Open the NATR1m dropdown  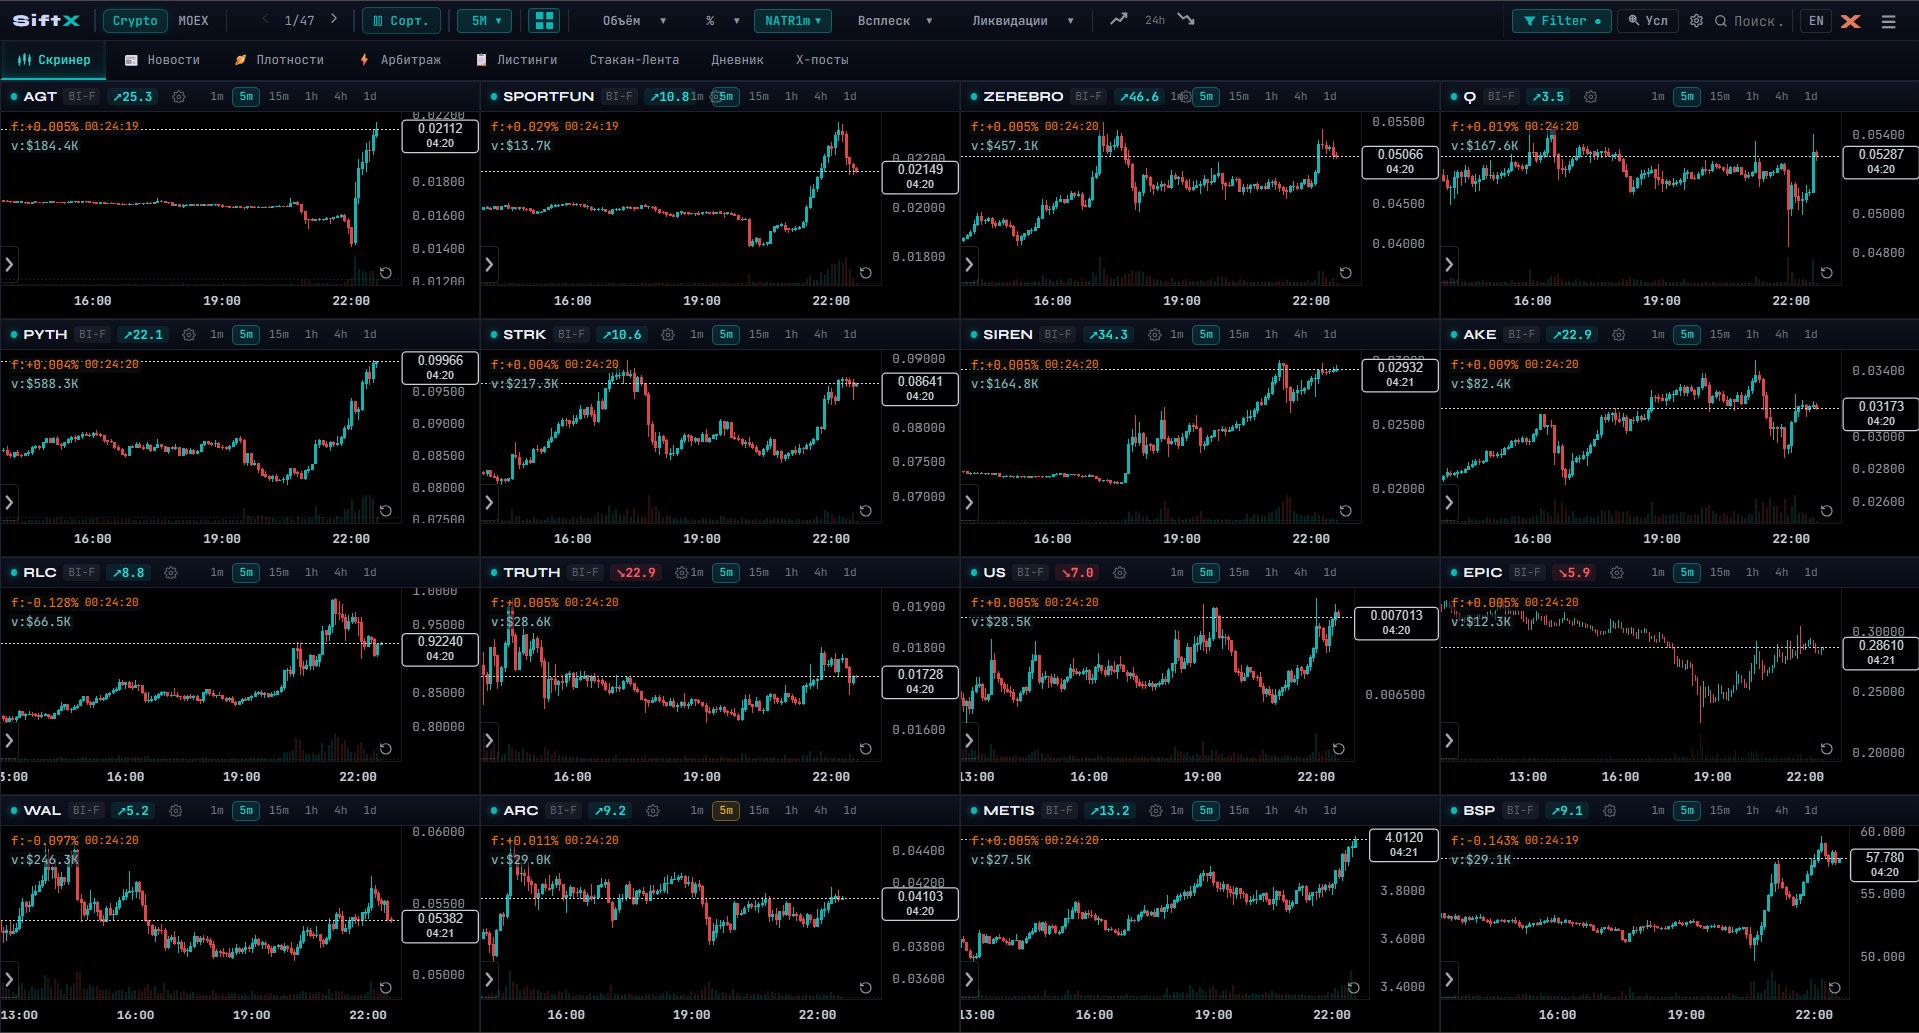click(x=794, y=20)
